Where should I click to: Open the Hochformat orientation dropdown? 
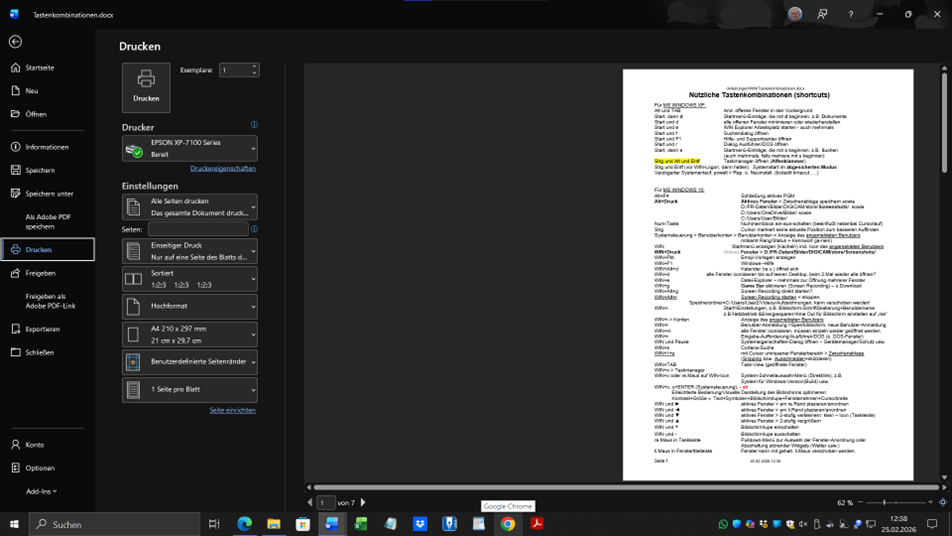point(189,307)
